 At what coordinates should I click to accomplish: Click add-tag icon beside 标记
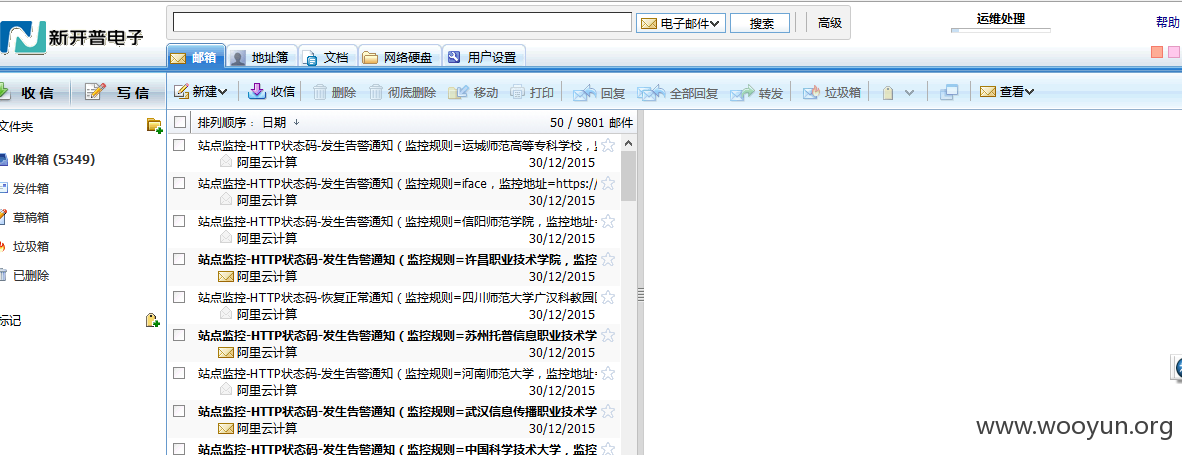pos(152,320)
